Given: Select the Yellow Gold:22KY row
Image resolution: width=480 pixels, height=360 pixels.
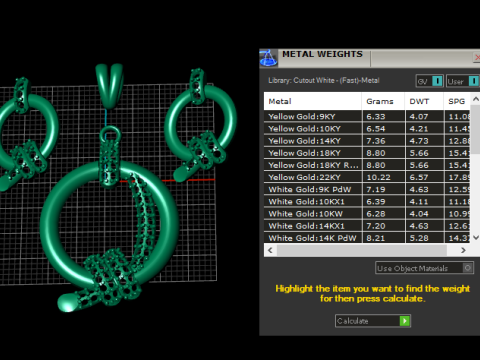Looking at the screenshot, I should tap(367, 177).
